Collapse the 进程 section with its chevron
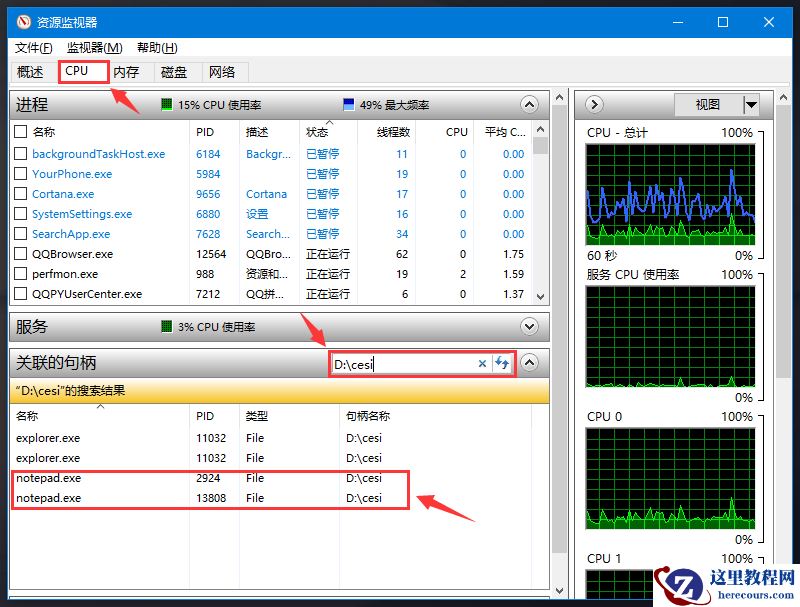 529,104
